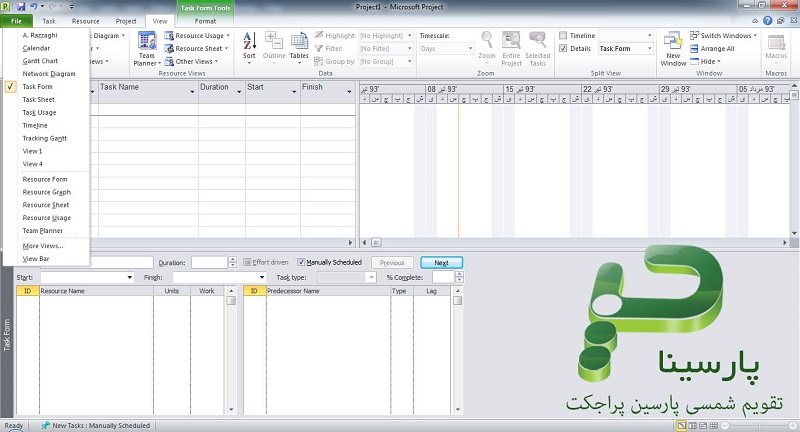
Task: Click the Arrange All icon
Action: coord(694,48)
